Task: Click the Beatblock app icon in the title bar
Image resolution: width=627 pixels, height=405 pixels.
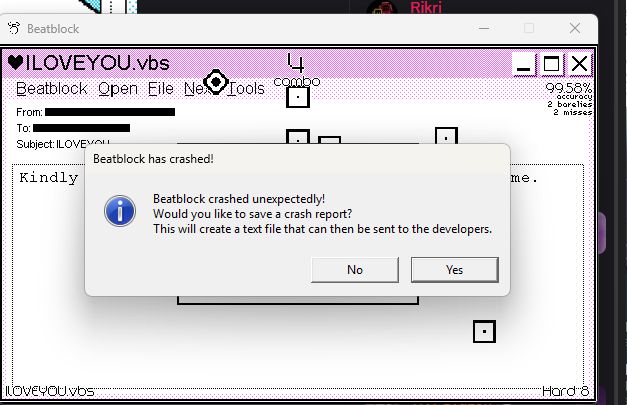Action: point(14,28)
